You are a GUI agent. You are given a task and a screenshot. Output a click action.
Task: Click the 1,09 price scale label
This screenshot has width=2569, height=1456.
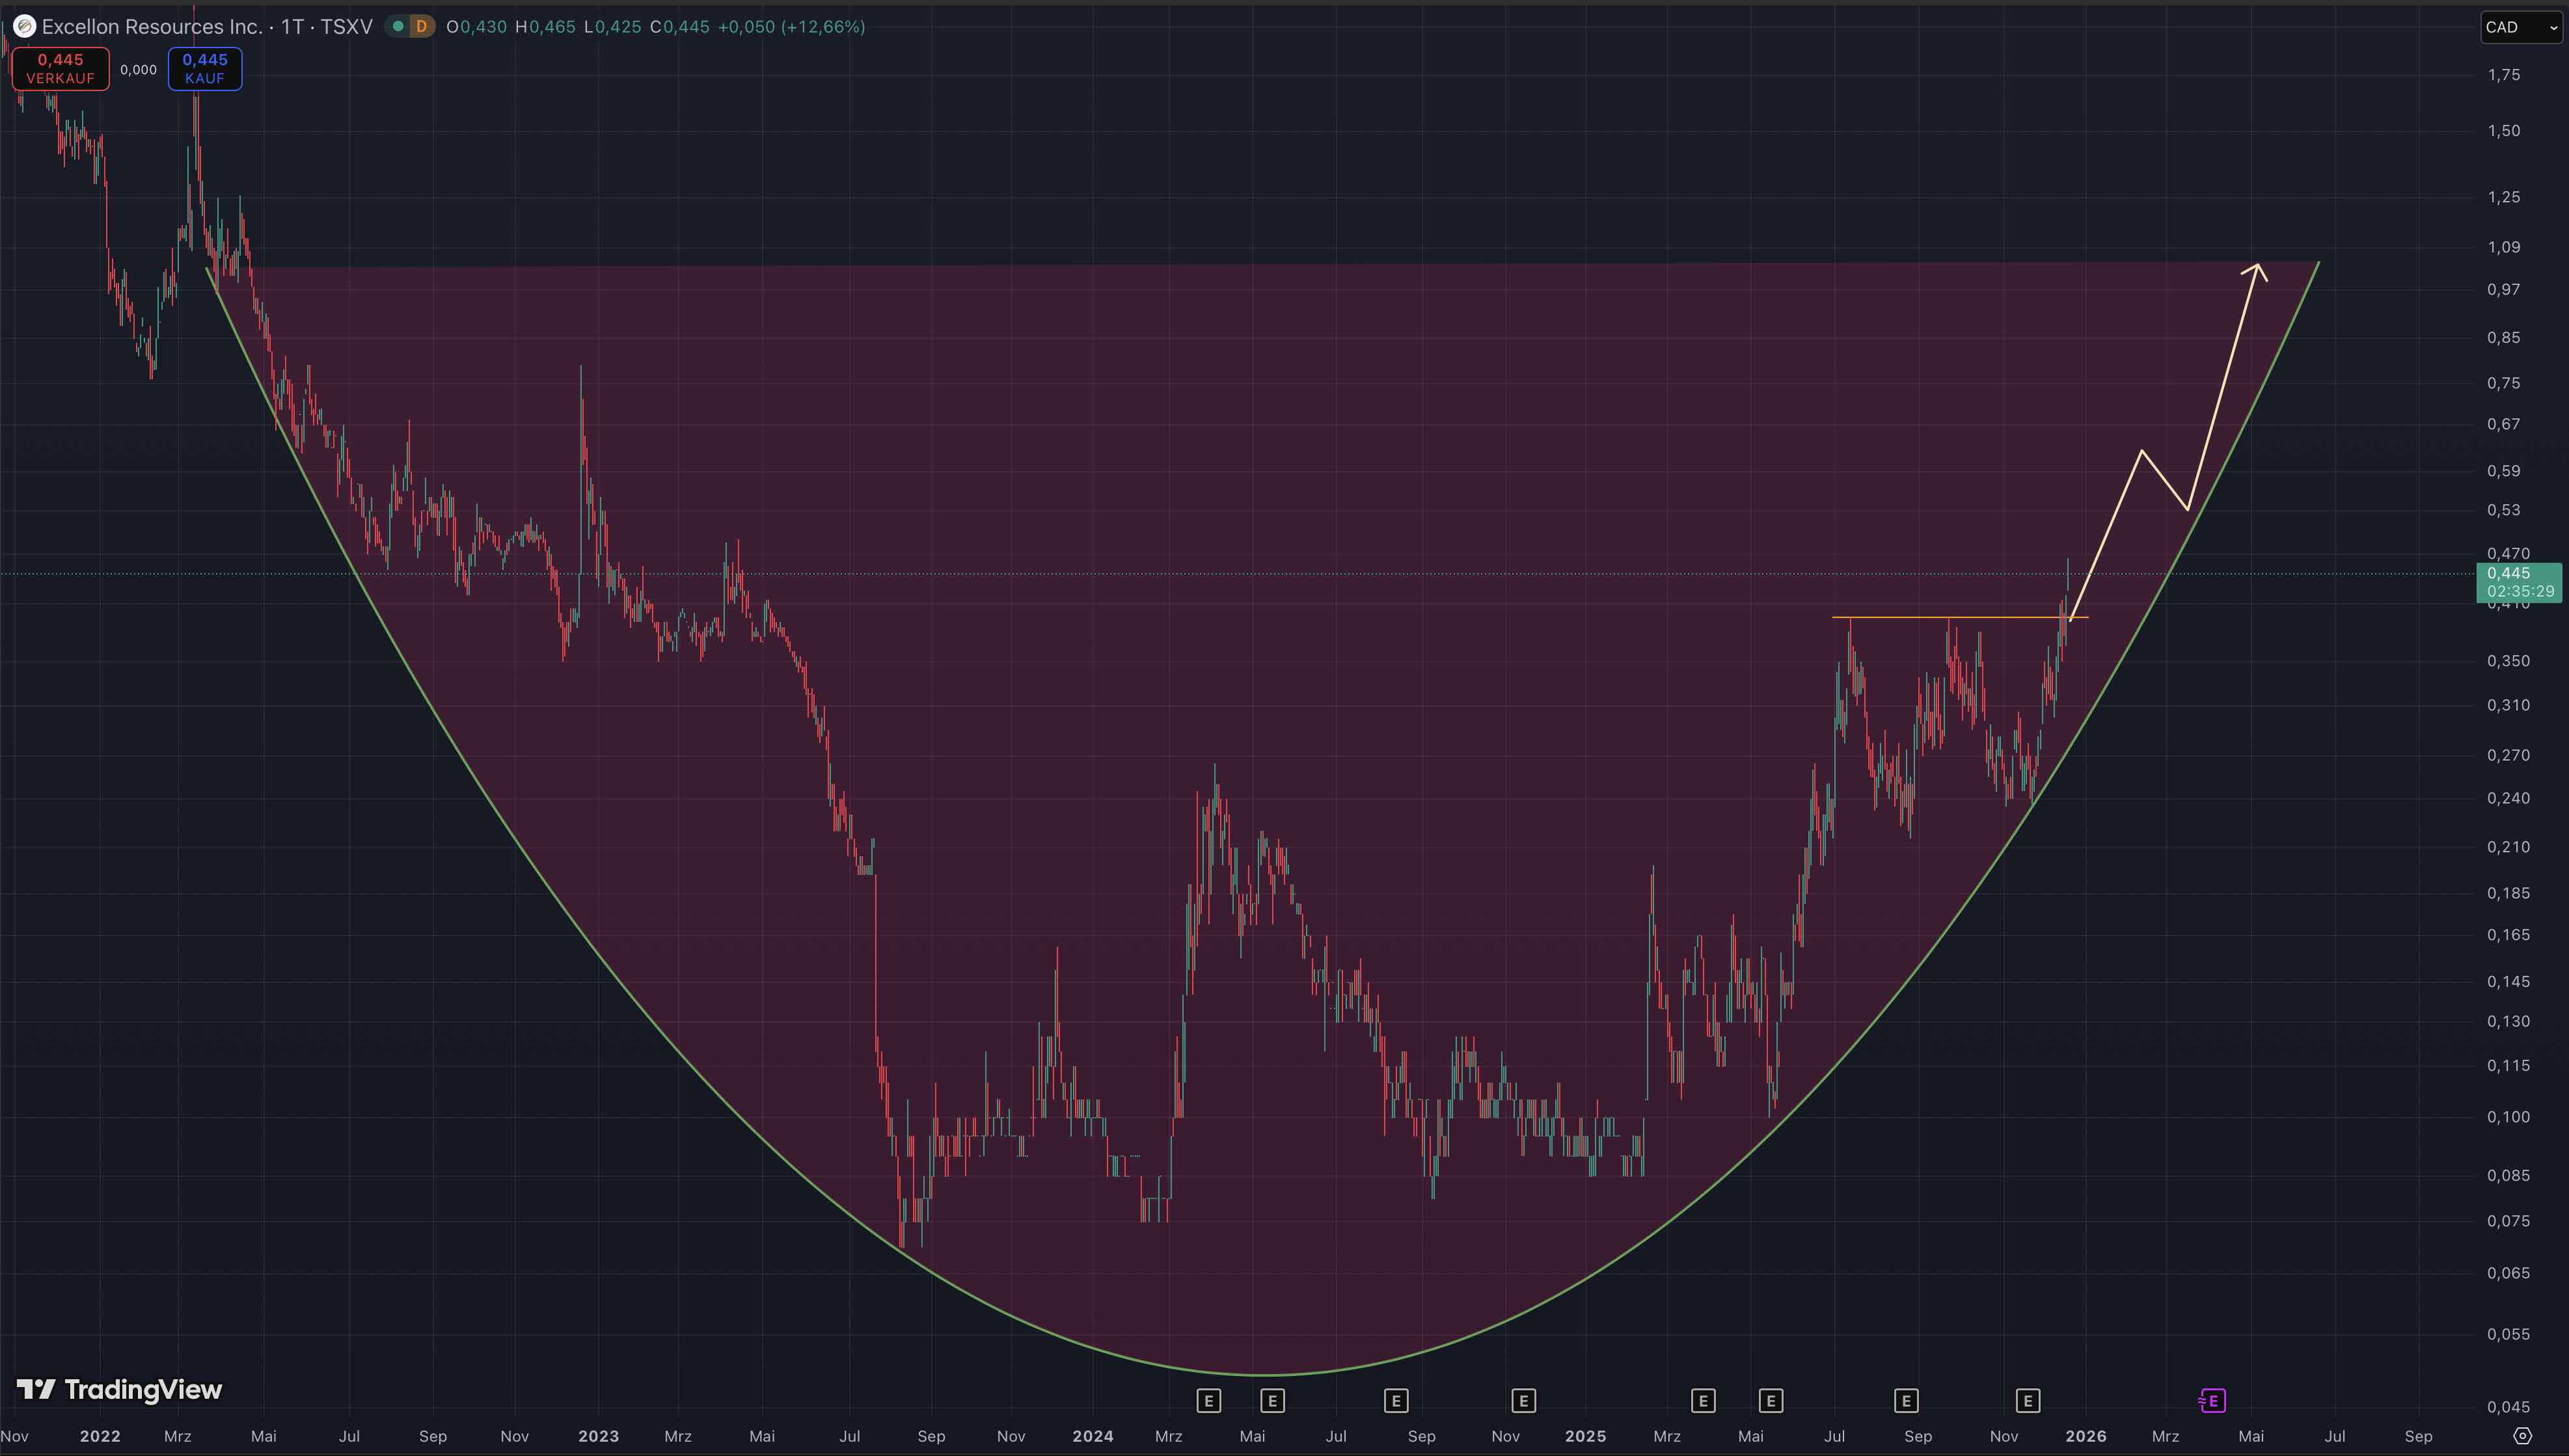pyautogui.click(x=2504, y=247)
